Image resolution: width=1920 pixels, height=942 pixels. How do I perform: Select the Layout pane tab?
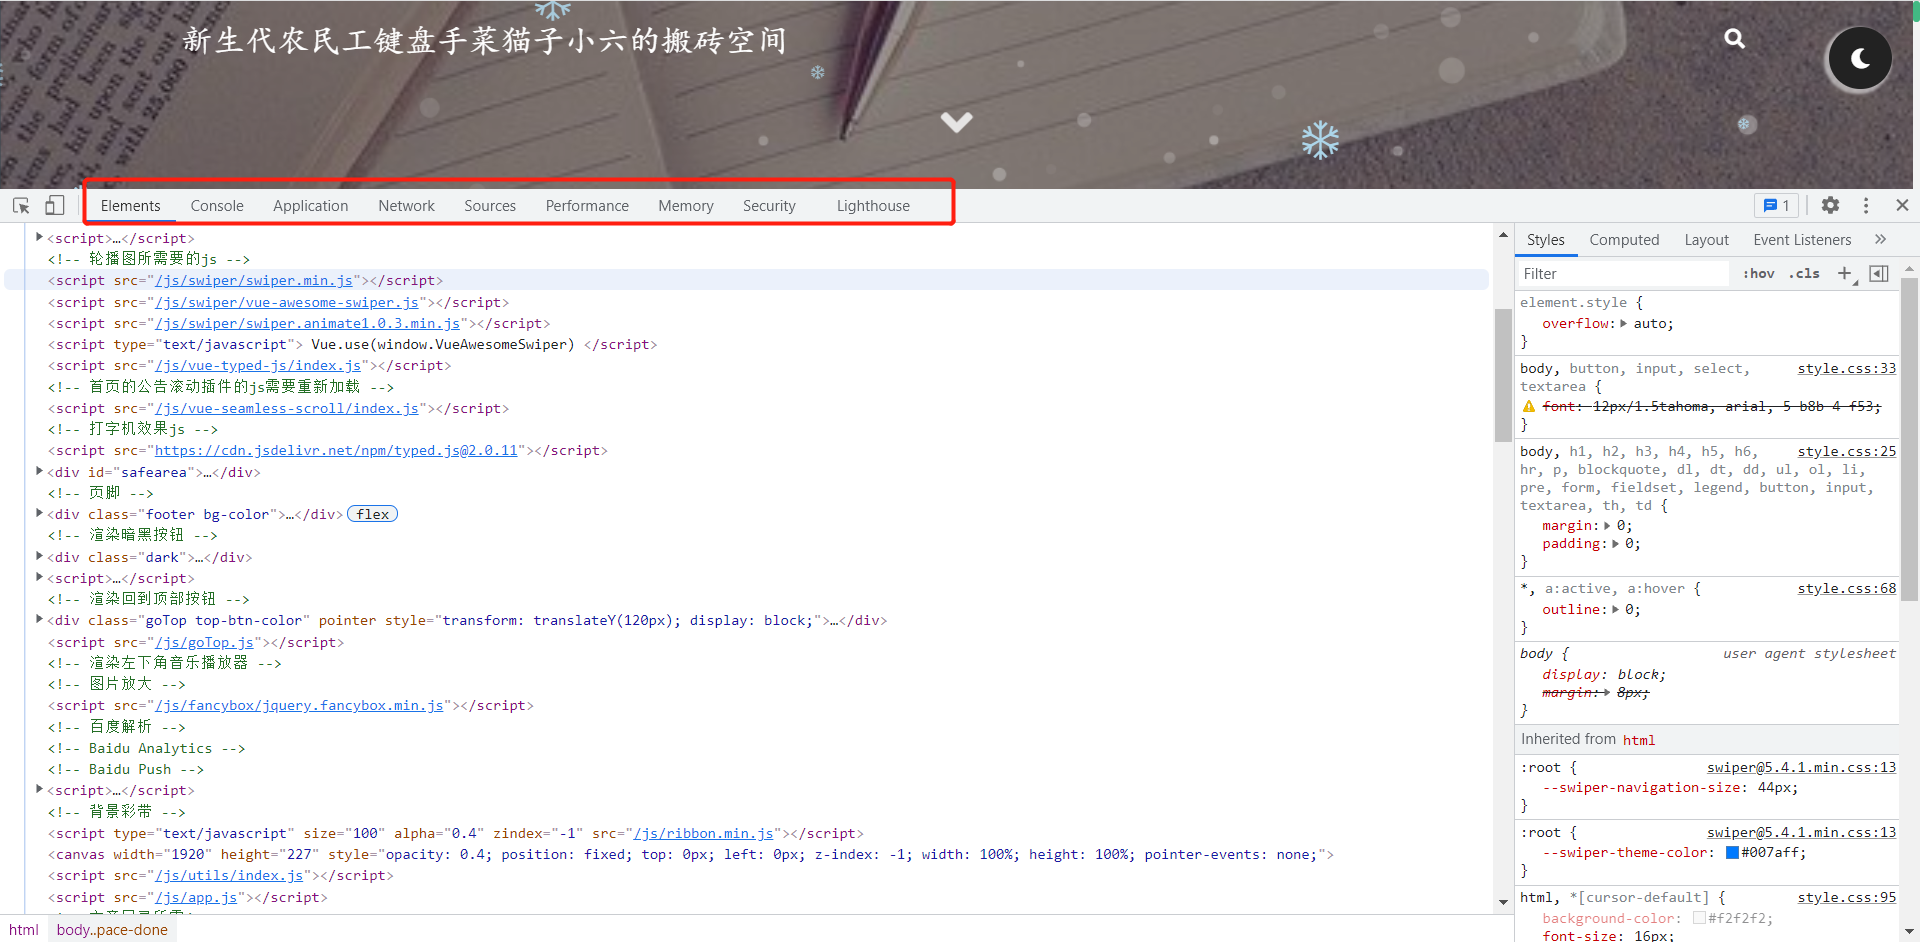click(1706, 240)
